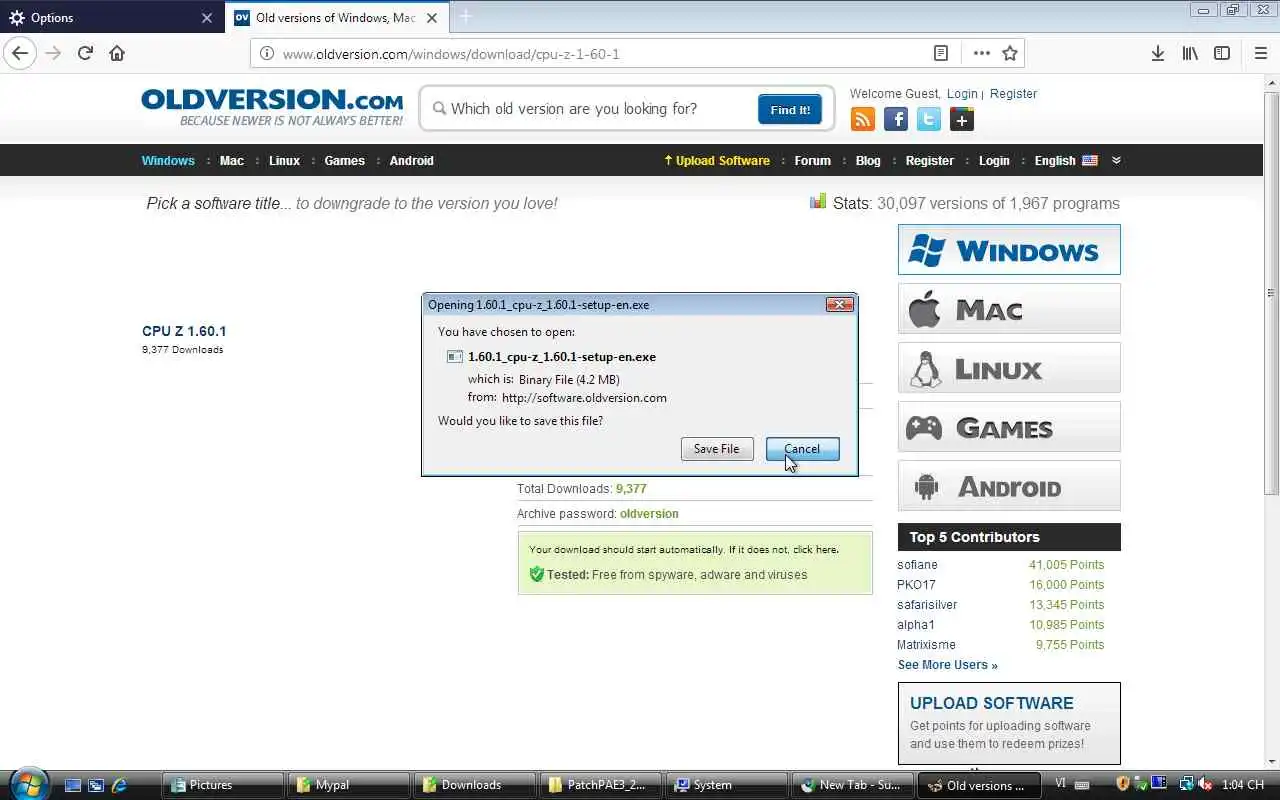Show site information icon in address bar
Viewport: 1280px width, 800px height.
[x=267, y=53]
